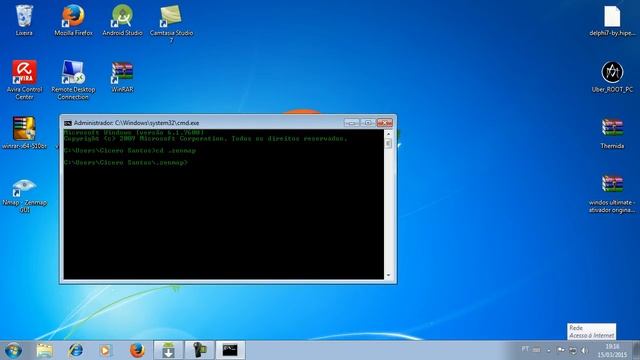The image size is (640, 360).
Task: Launch Internet Explorer from the taskbar
Action: pyautogui.click(x=76, y=350)
